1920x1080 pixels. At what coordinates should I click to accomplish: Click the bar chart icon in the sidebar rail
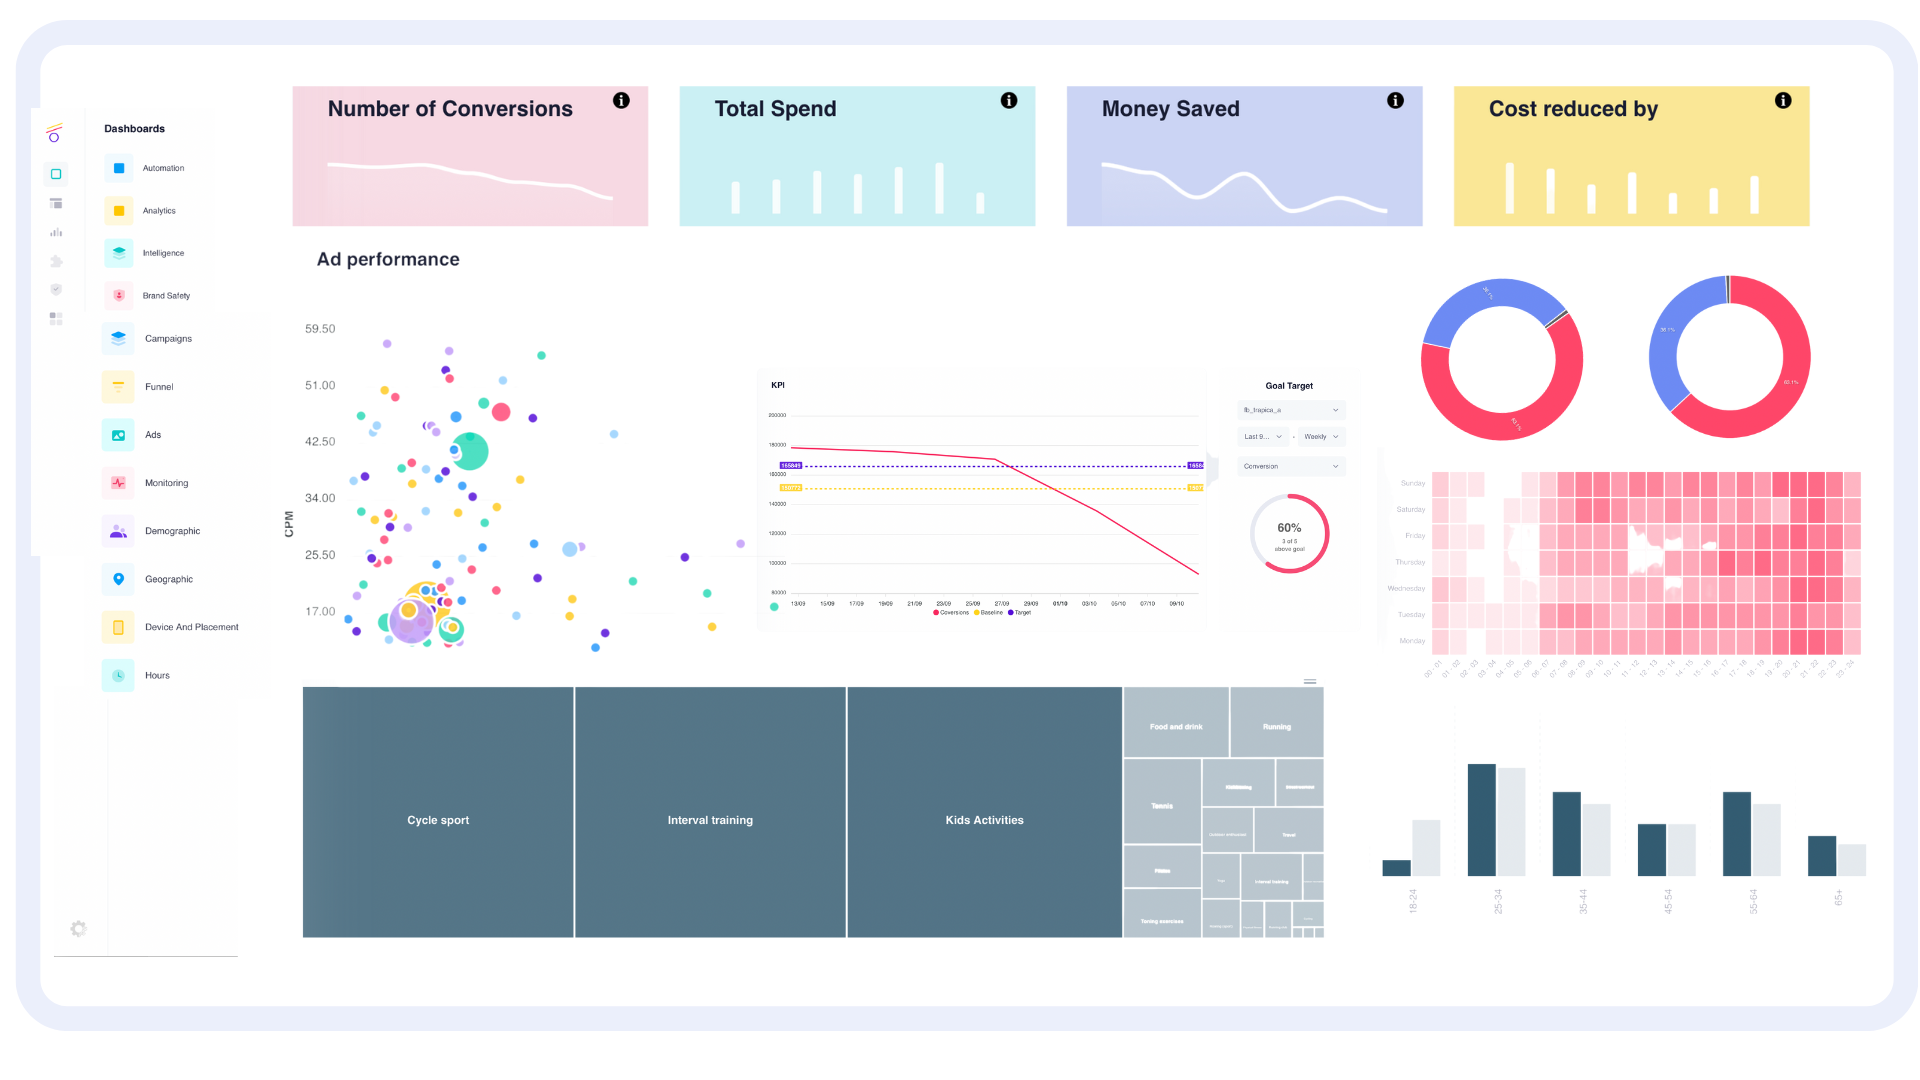point(56,233)
